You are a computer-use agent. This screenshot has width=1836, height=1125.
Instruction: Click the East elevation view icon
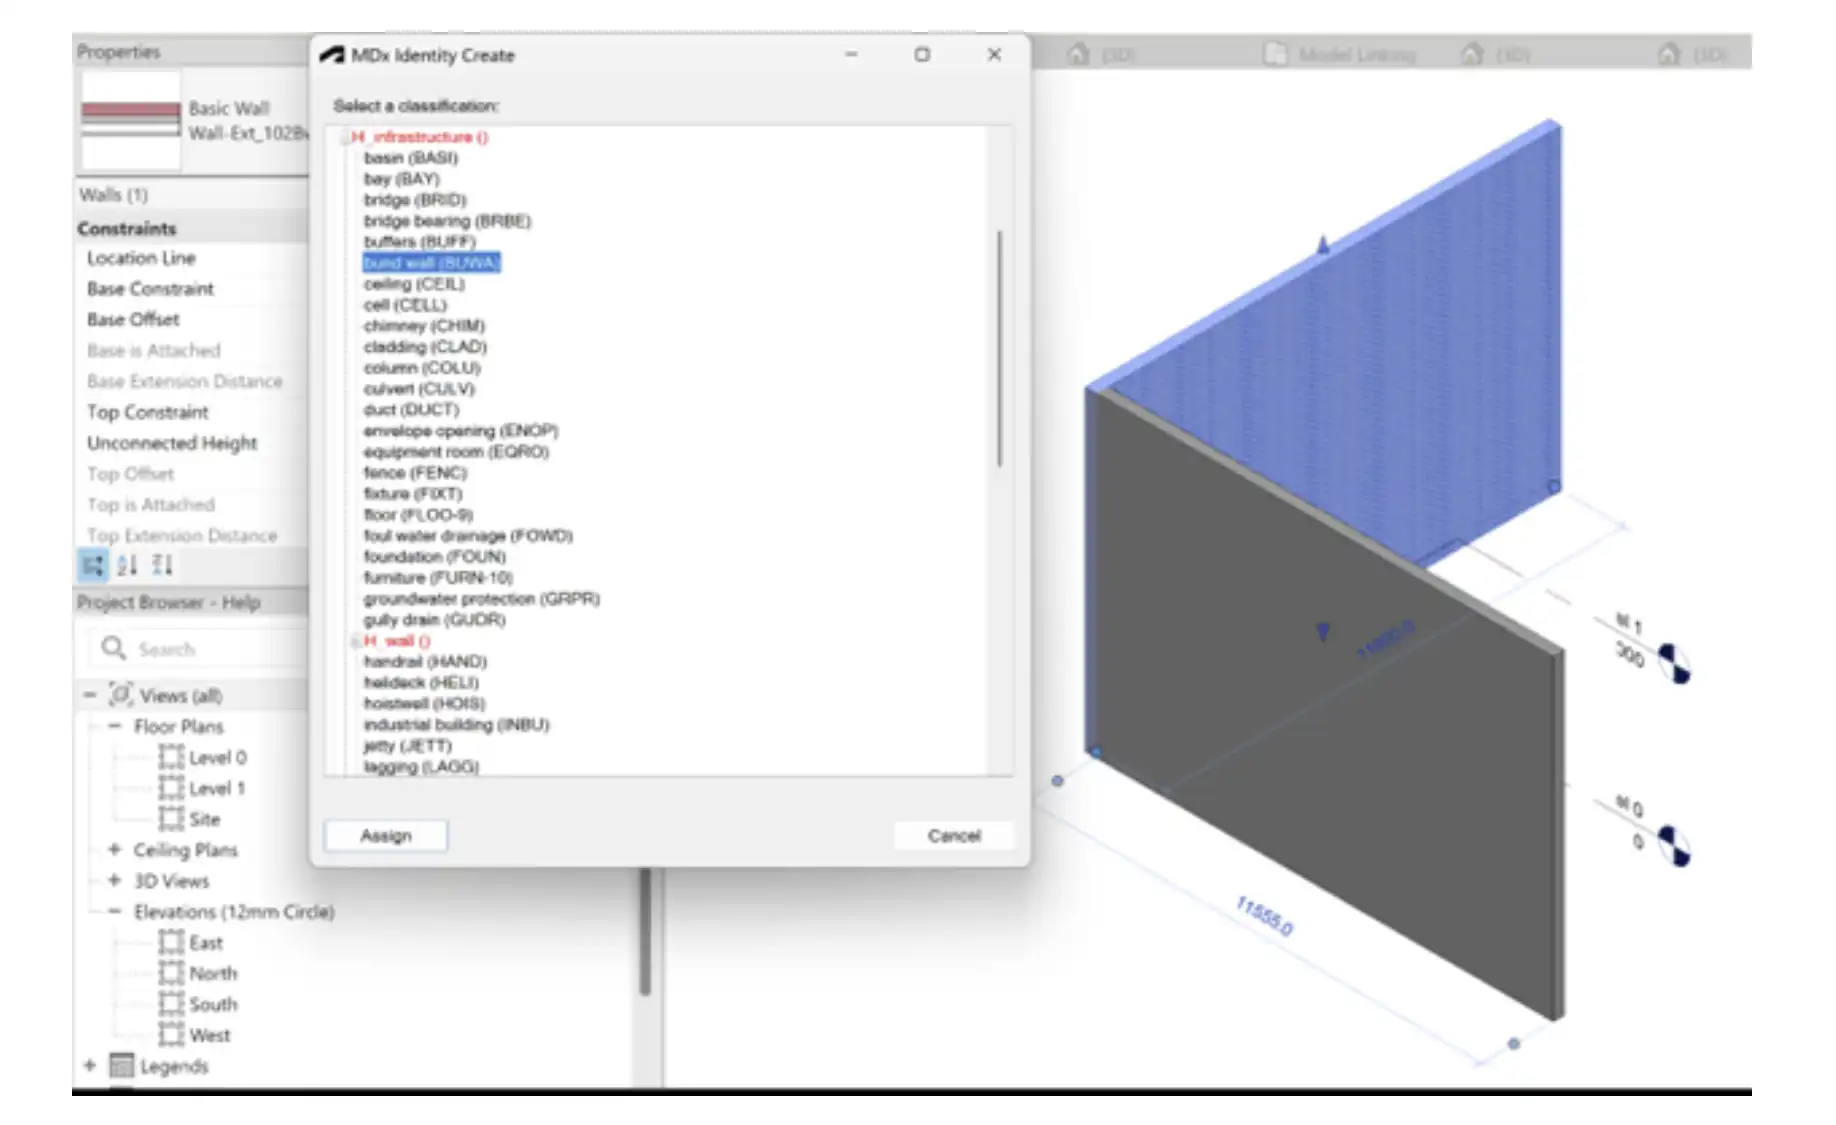pyautogui.click(x=171, y=942)
